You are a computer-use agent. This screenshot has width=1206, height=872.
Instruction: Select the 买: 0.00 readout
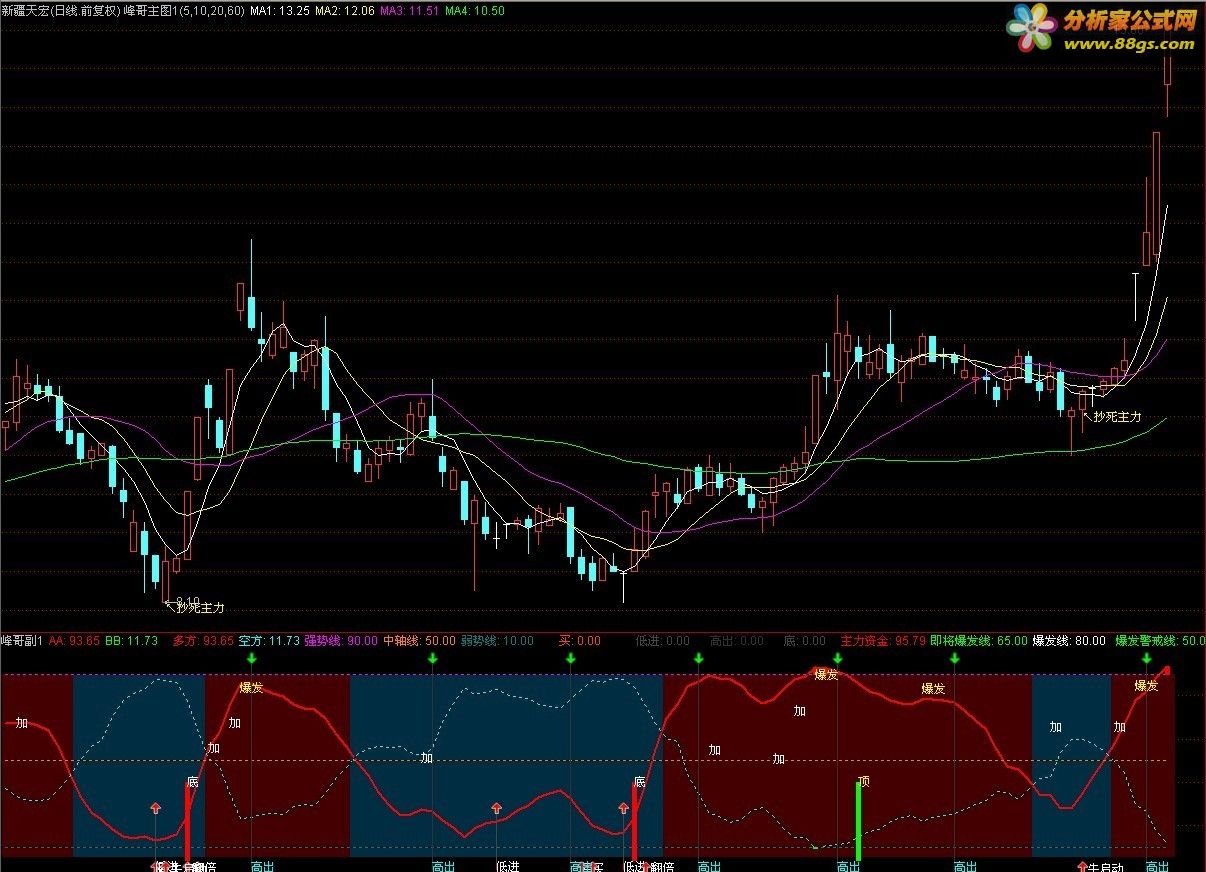point(580,641)
